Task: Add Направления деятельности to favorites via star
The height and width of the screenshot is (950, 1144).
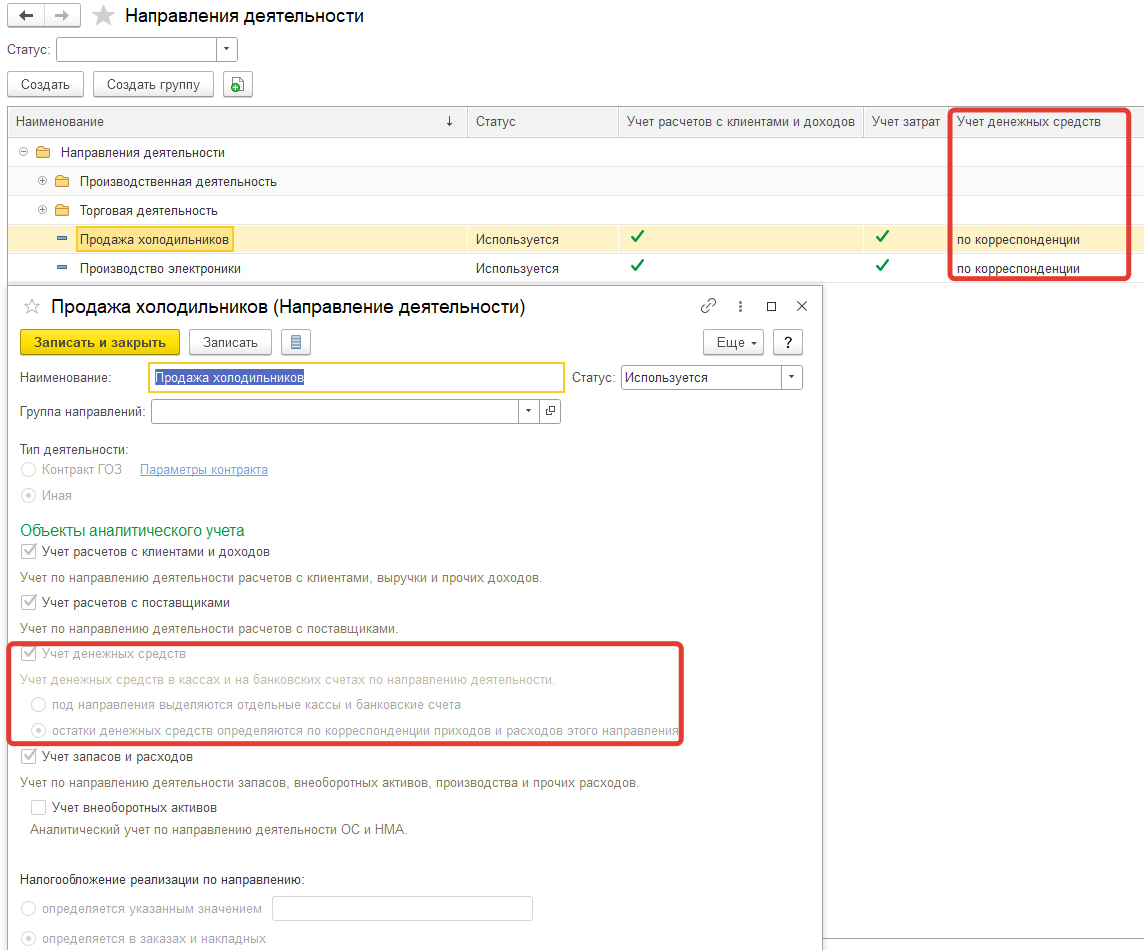Action: pyautogui.click(x=103, y=16)
